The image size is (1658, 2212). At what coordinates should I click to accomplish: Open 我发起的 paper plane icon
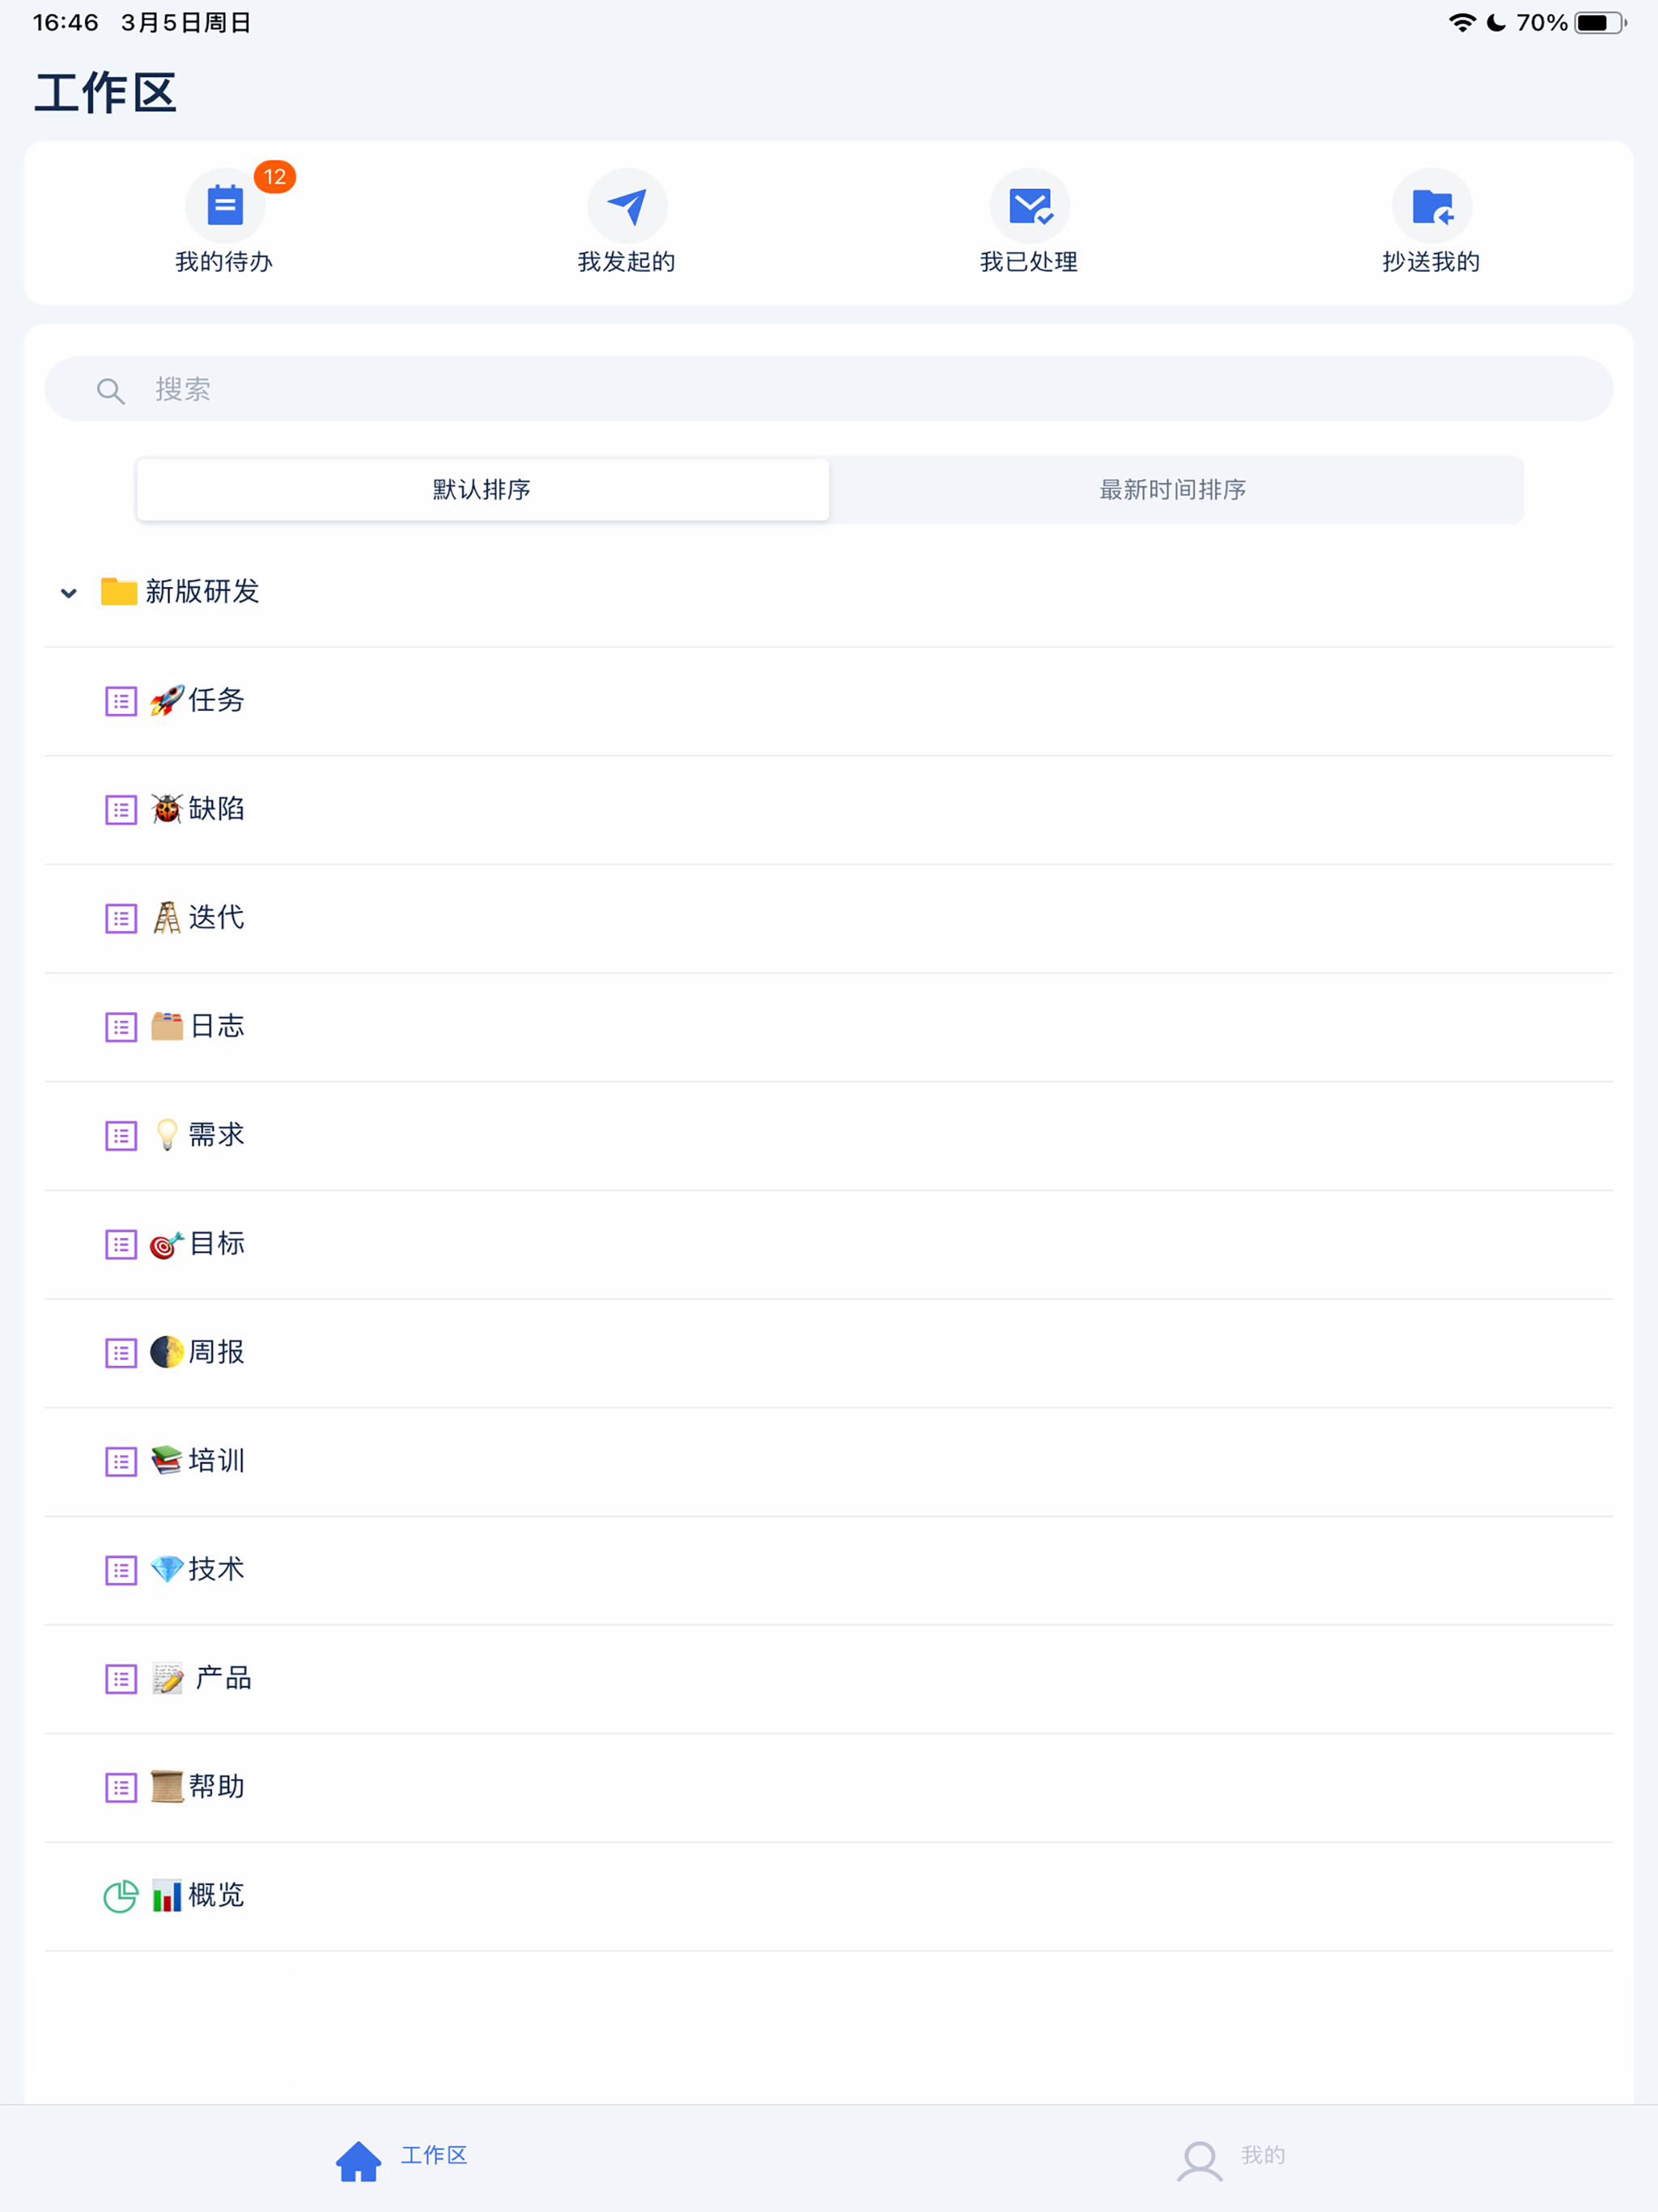(627, 207)
